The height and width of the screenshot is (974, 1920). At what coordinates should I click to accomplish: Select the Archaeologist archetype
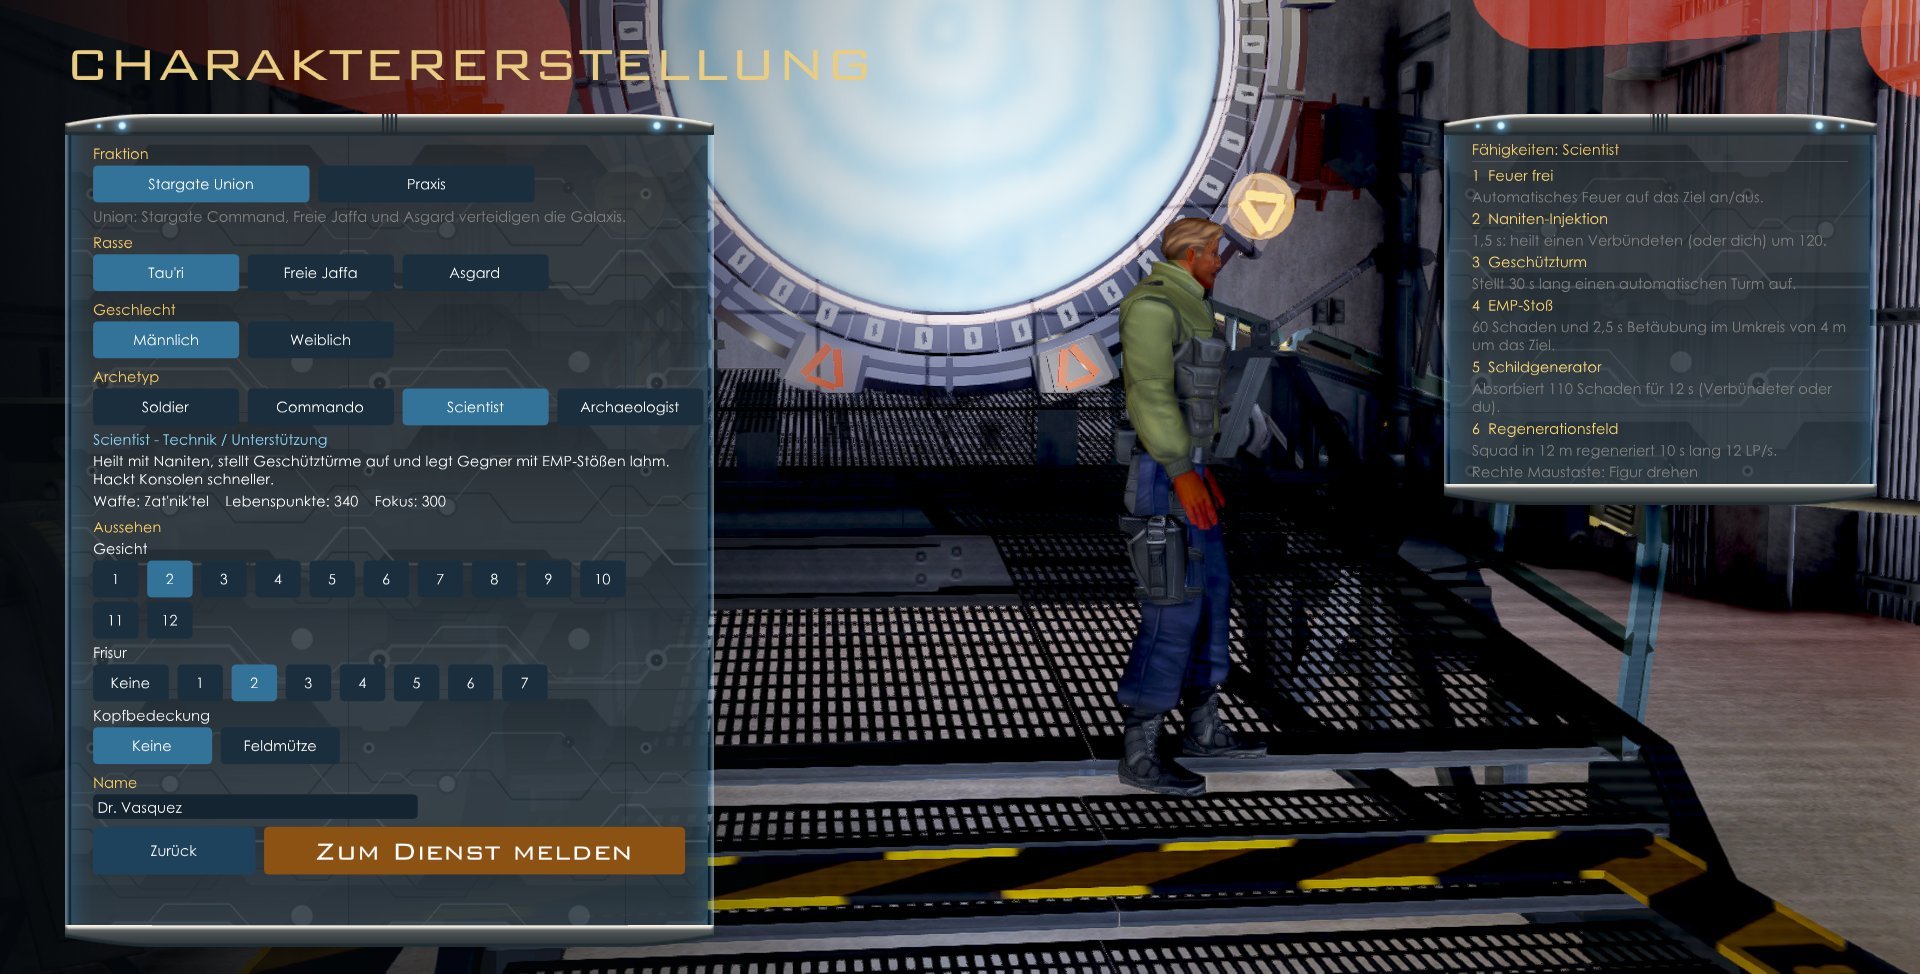(x=630, y=407)
